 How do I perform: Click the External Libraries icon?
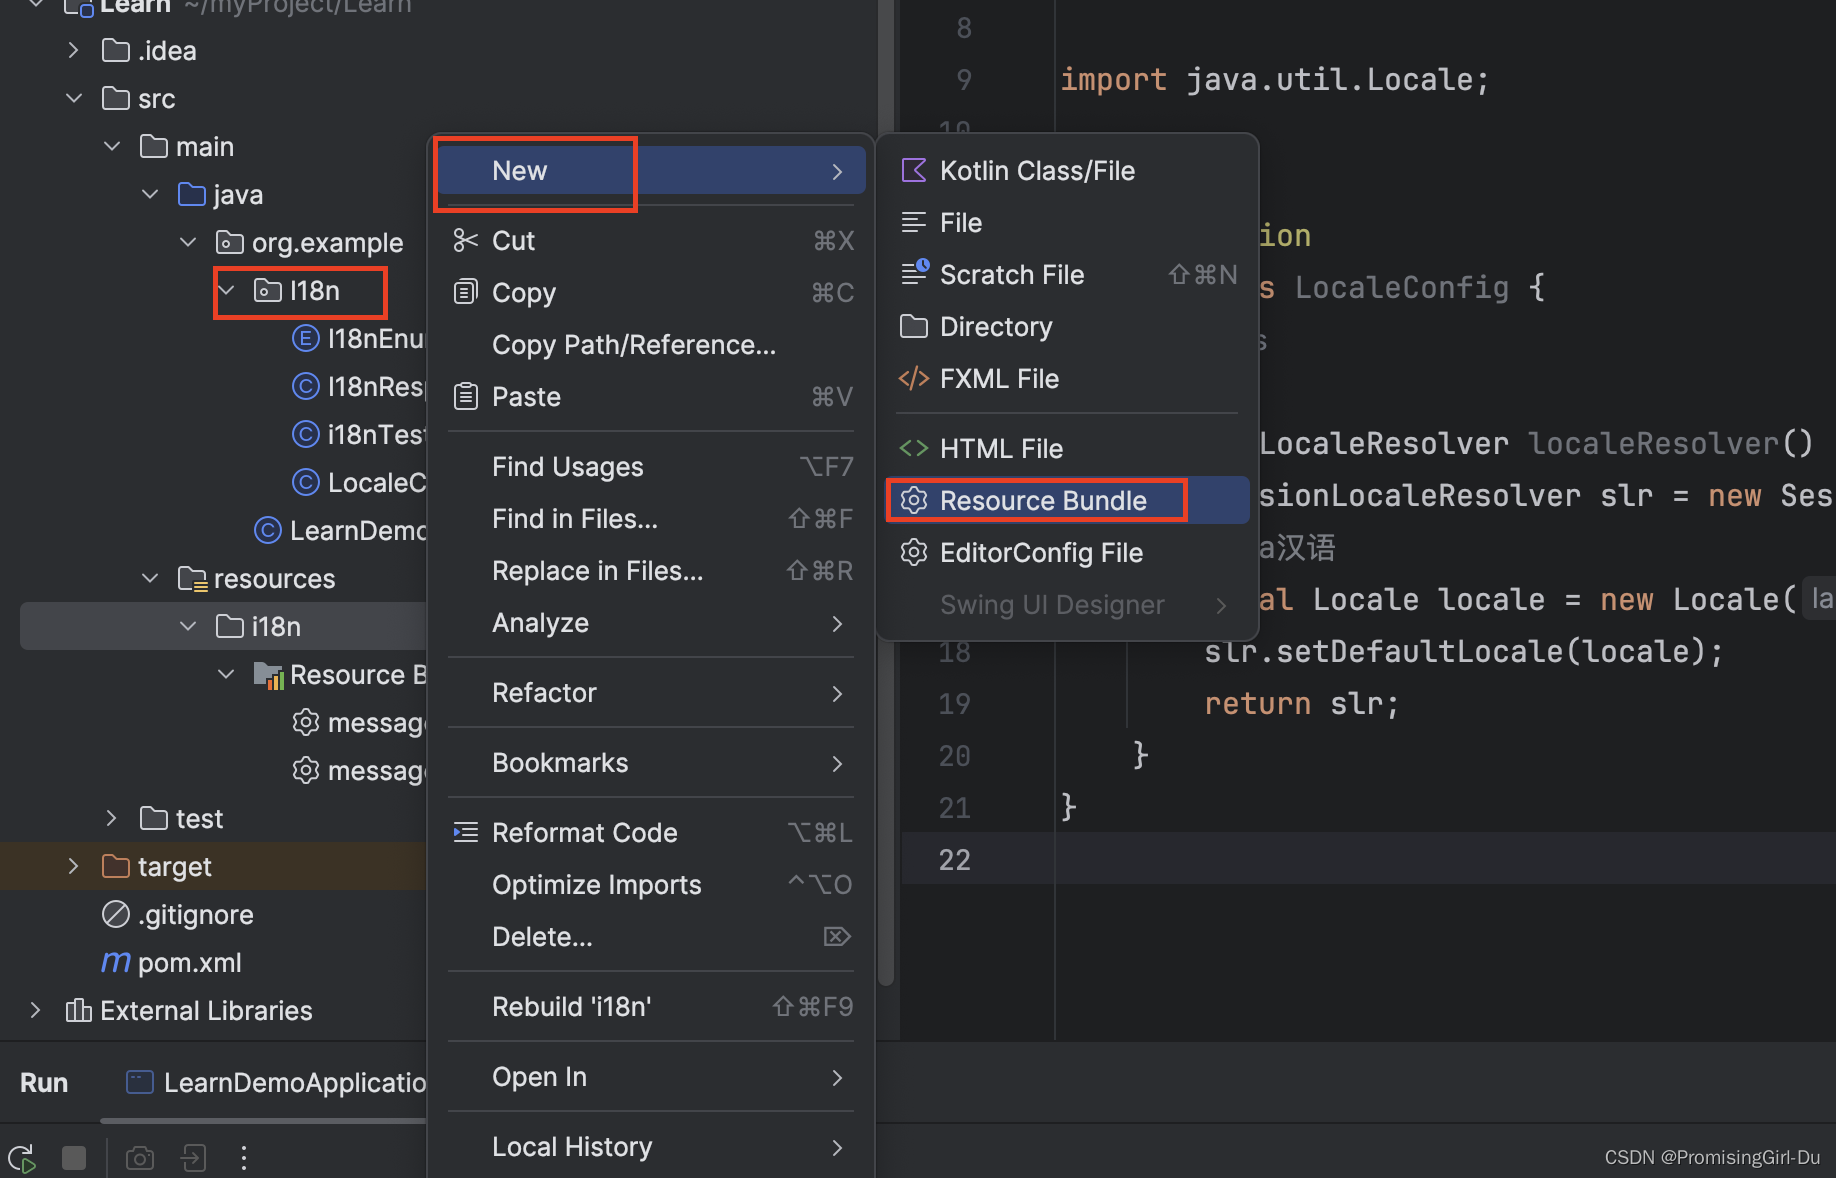point(78,1010)
